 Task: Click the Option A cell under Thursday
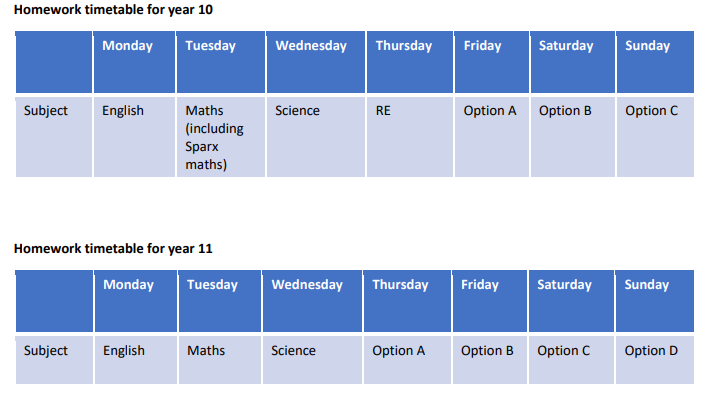pyautogui.click(x=407, y=360)
